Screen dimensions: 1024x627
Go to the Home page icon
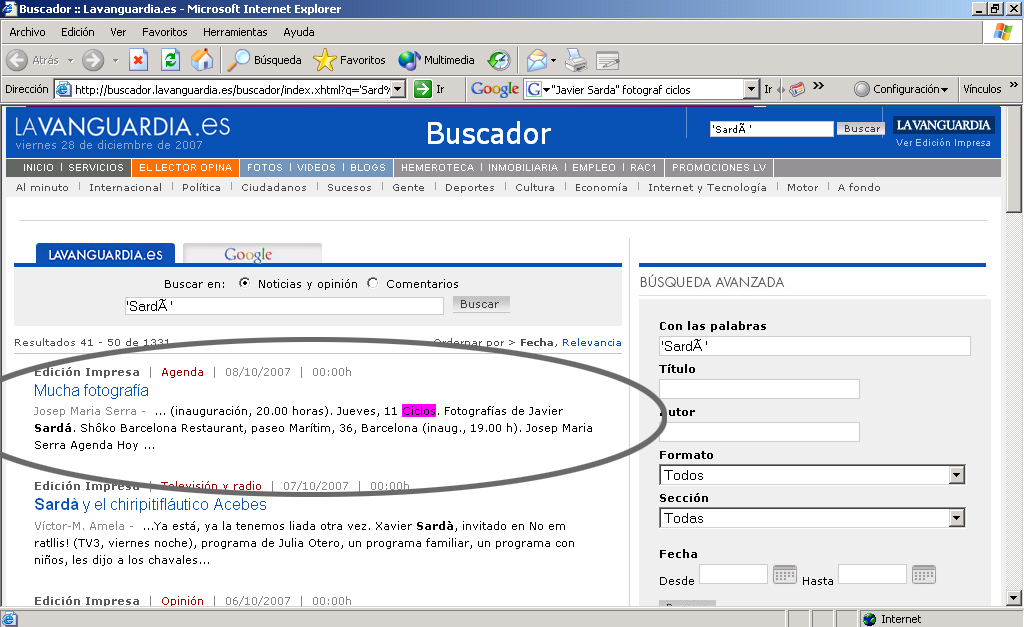tap(201, 60)
